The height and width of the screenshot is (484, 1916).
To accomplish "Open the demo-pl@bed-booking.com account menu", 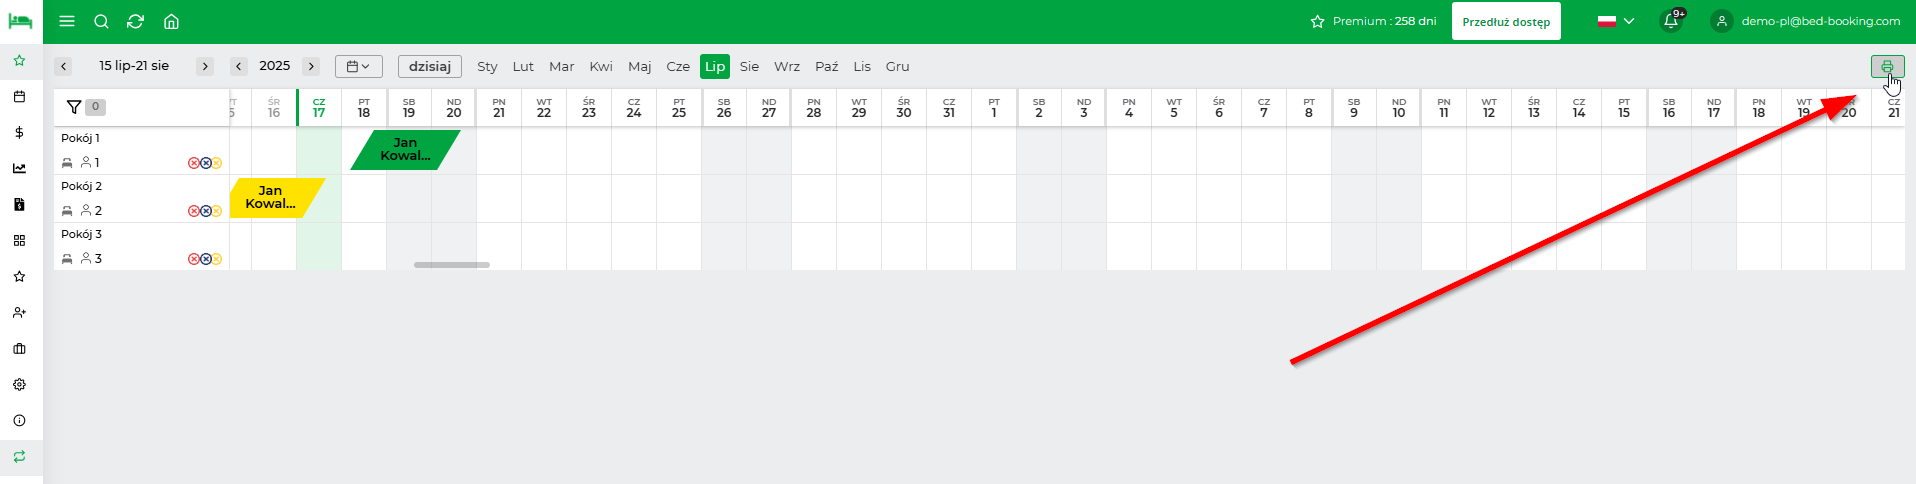I will pyautogui.click(x=1806, y=21).
